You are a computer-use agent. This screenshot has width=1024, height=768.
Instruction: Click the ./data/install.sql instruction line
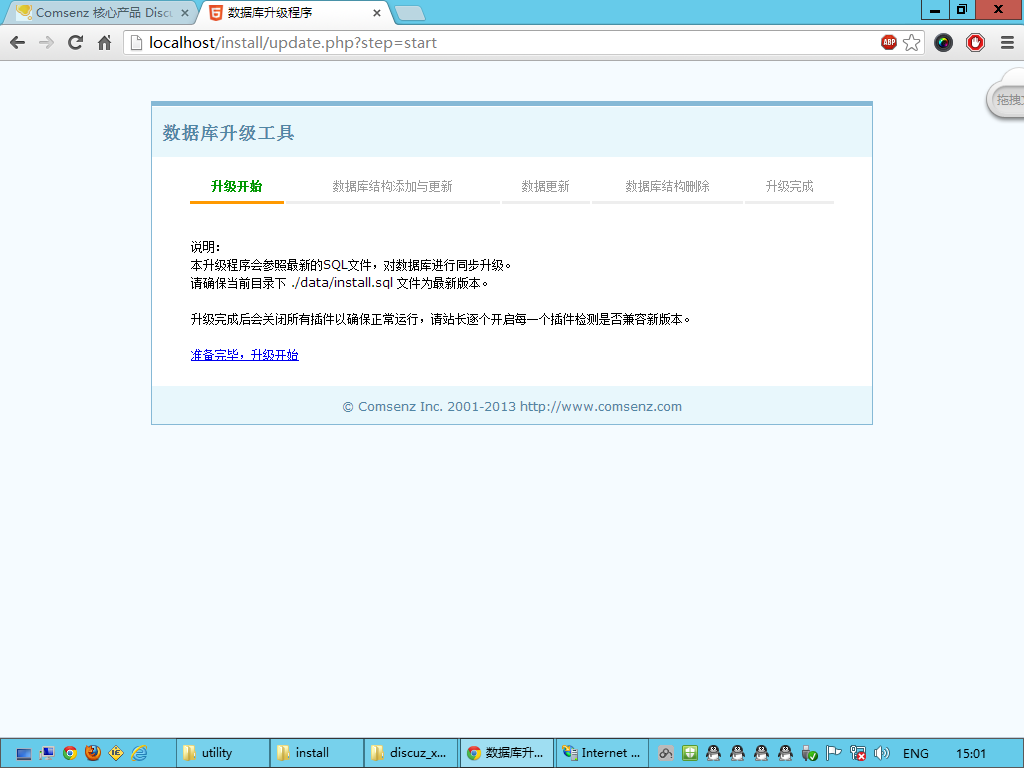tap(340, 283)
